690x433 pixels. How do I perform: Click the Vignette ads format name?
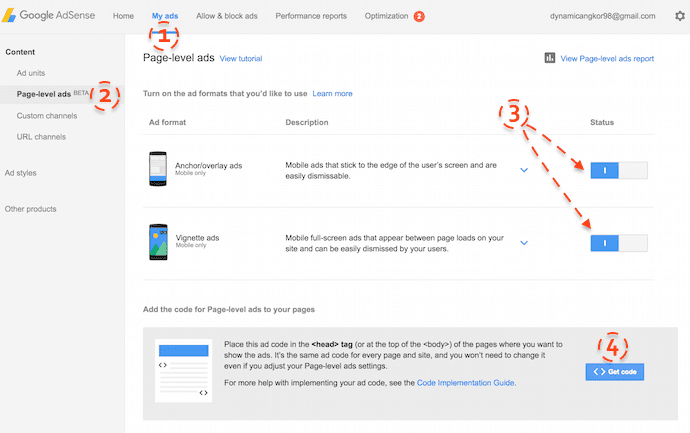pos(197,238)
